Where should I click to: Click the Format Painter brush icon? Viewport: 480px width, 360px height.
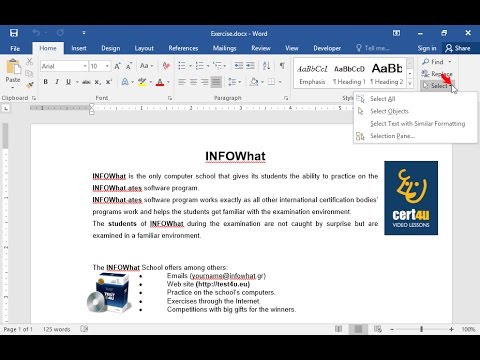pos(30,85)
